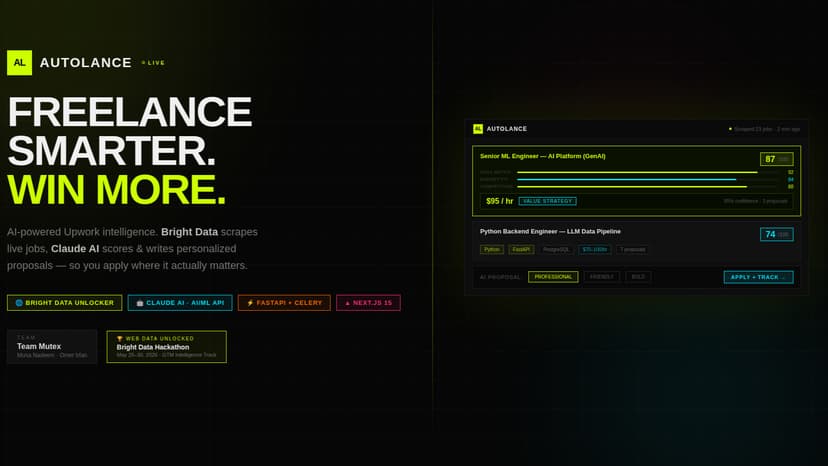Click the $95 / hr rate text
828x466 pixels.
click(500, 201)
